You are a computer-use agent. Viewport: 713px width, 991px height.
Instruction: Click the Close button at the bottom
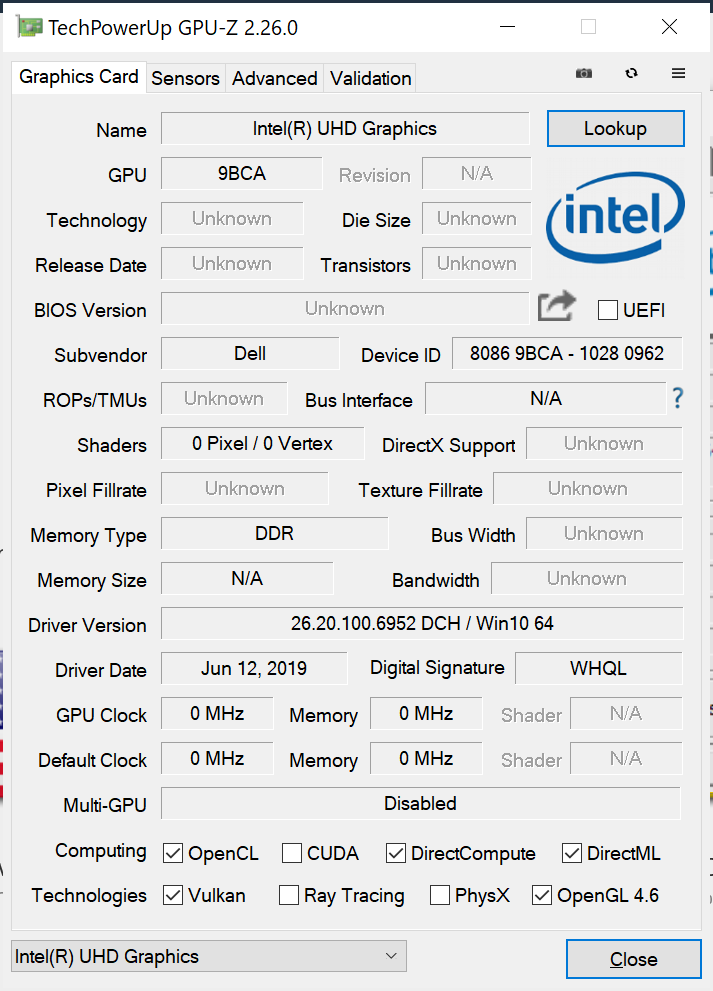click(x=633, y=959)
